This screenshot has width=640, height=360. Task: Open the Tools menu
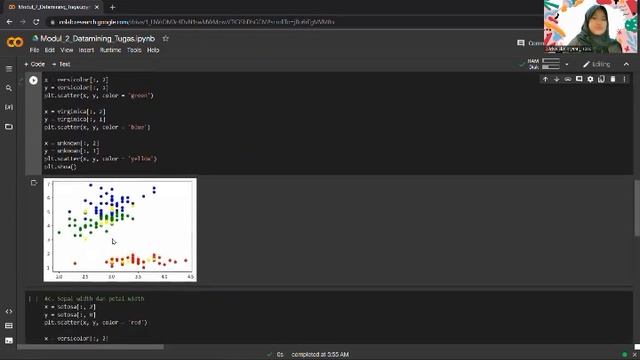click(x=134, y=50)
